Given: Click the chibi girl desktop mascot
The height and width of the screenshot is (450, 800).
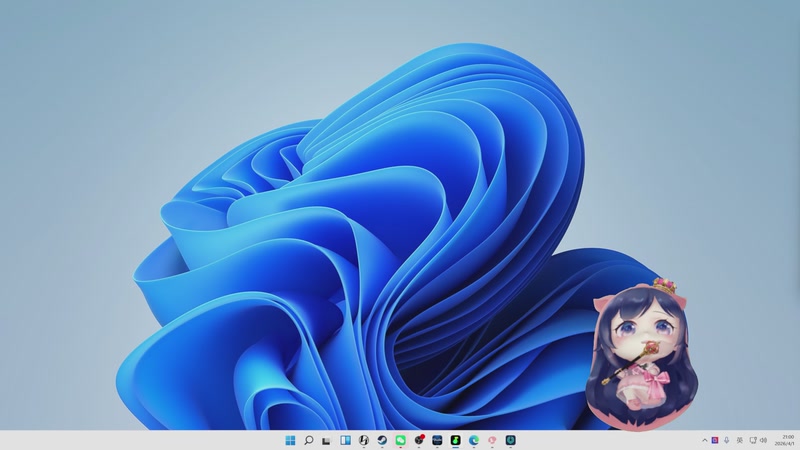Looking at the screenshot, I should pyautogui.click(x=641, y=355).
